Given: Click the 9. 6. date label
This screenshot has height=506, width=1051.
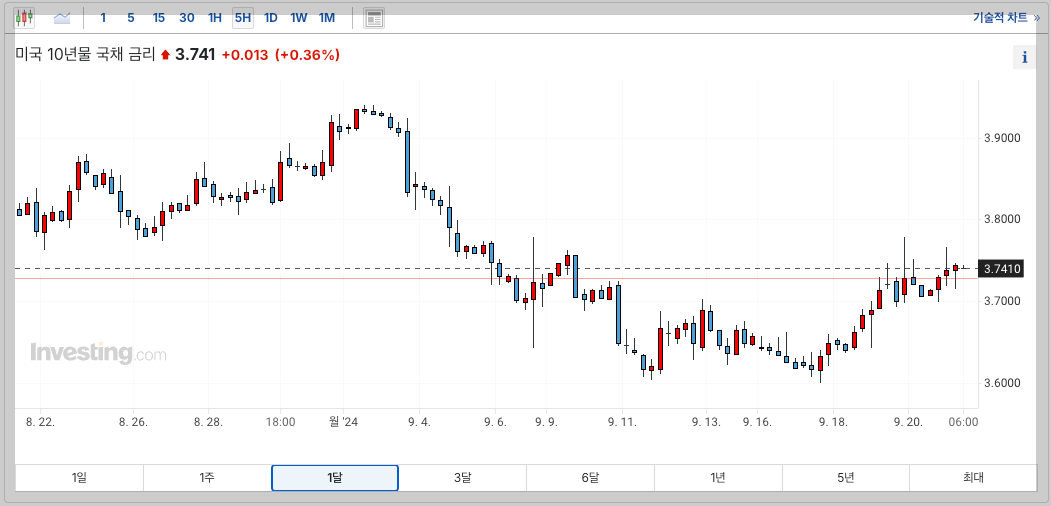Looking at the screenshot, I should pyautogui.click(x=495, y=423).
